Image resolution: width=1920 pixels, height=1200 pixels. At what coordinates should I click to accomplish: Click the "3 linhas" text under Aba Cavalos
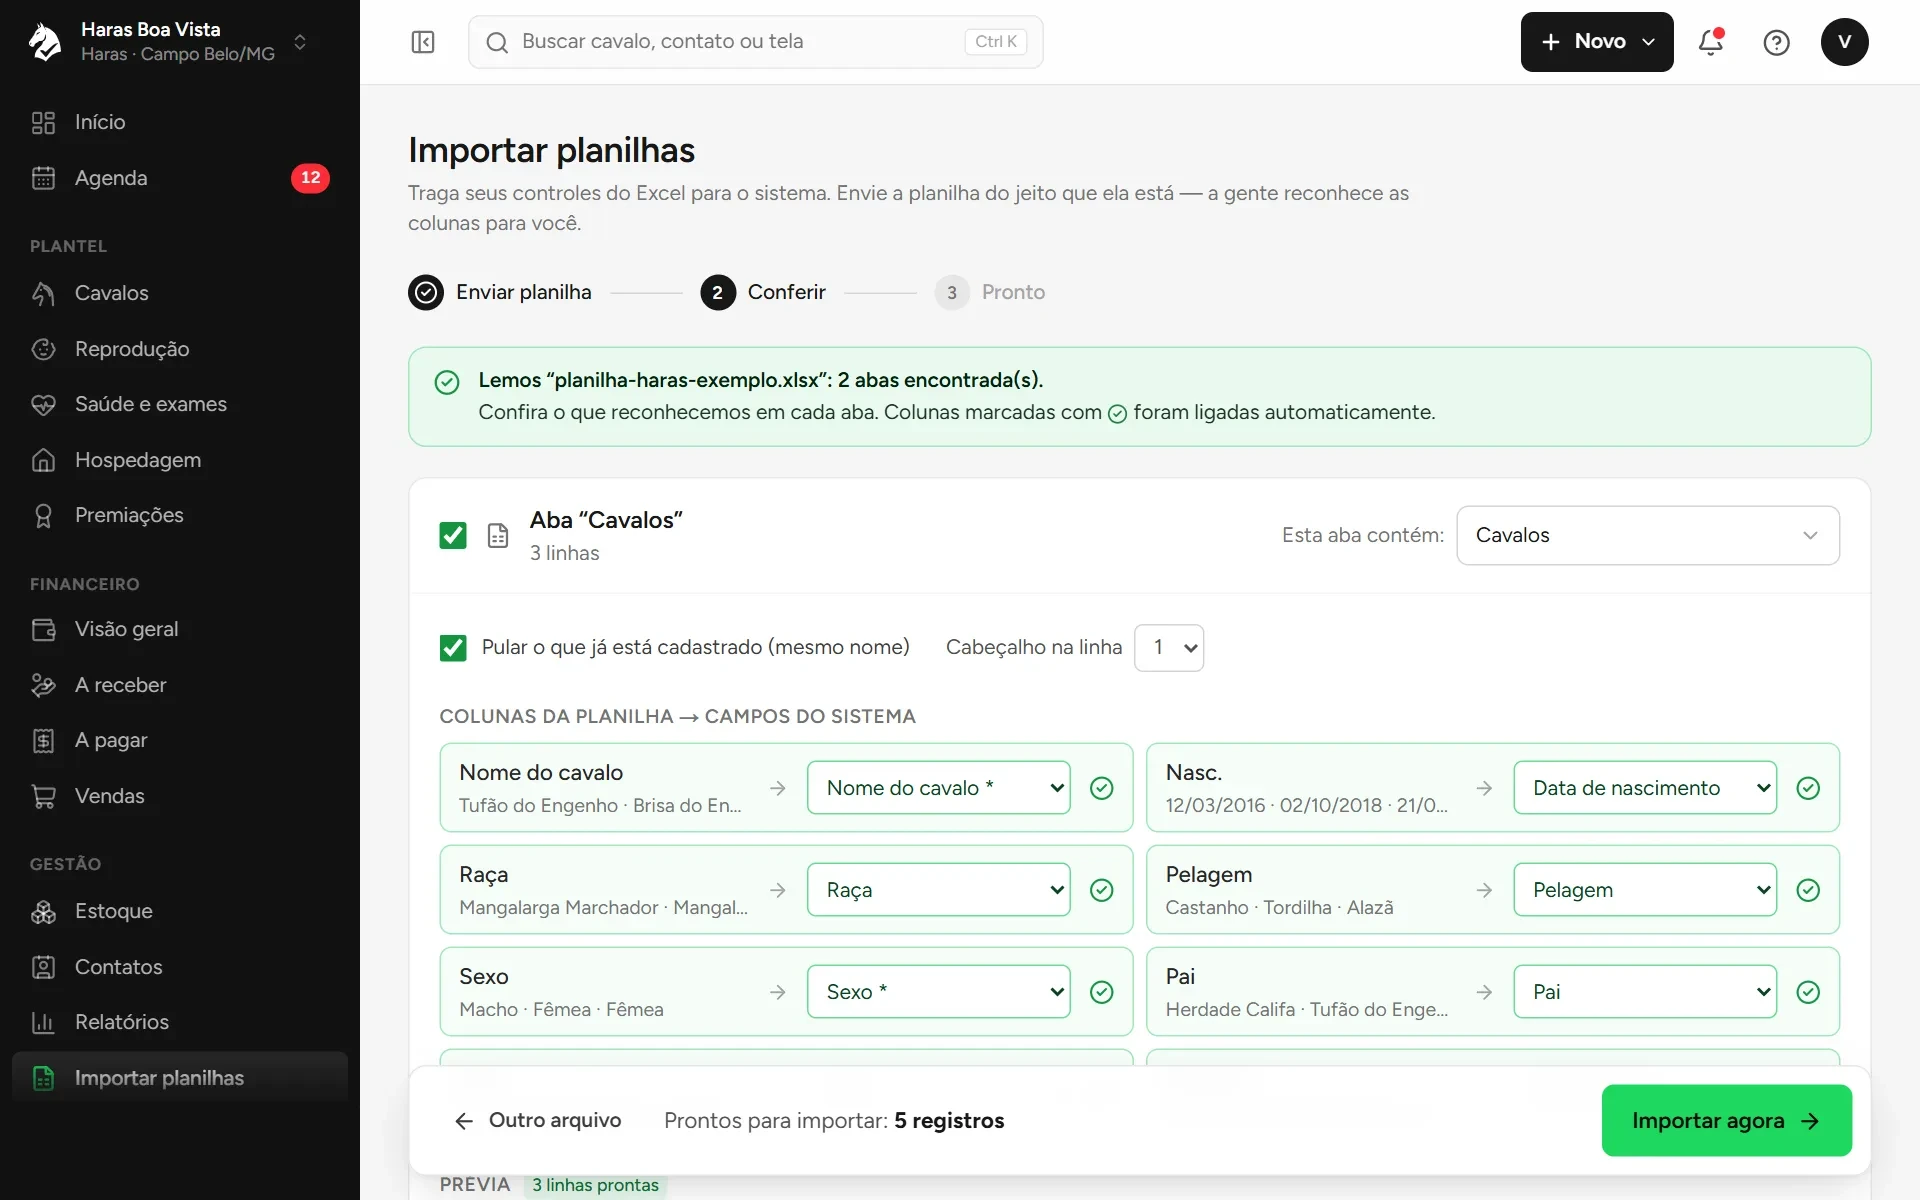tap(564, 553)
